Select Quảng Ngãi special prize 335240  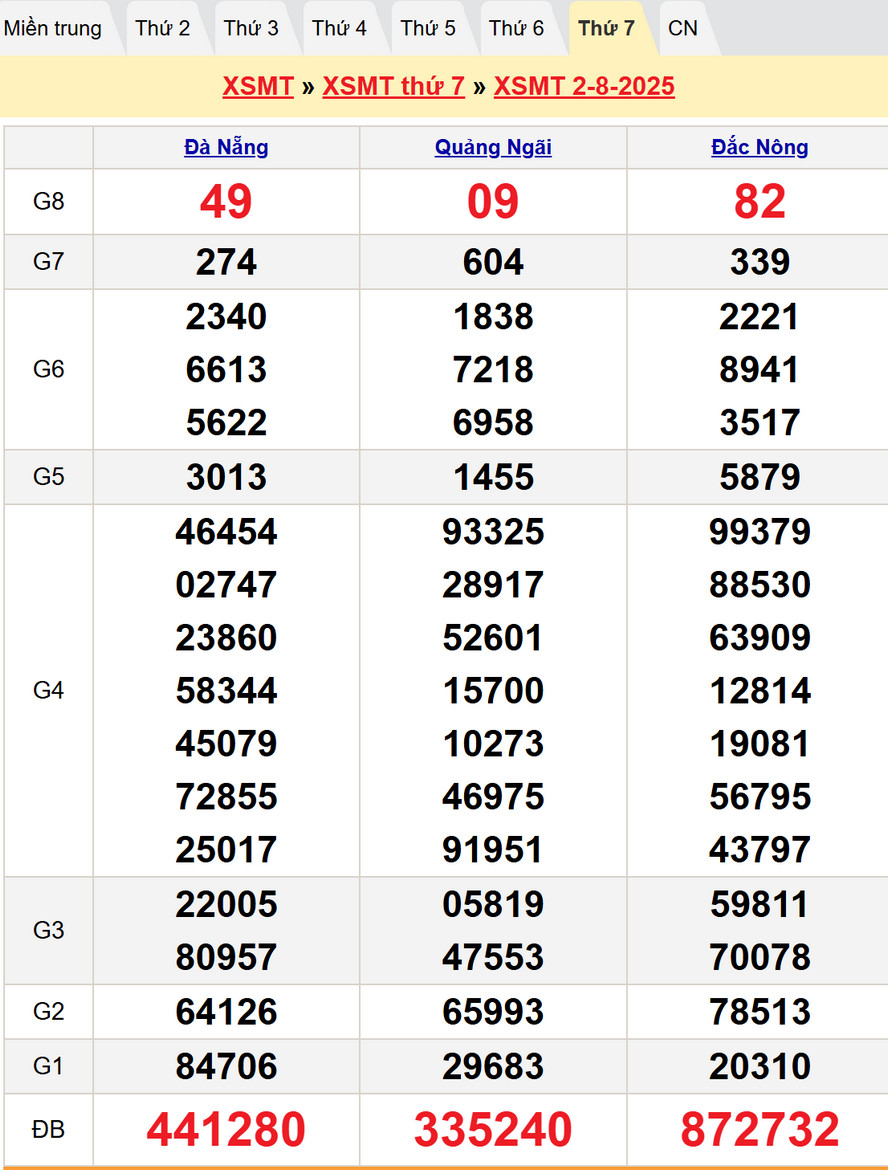tap(493, 1129)
